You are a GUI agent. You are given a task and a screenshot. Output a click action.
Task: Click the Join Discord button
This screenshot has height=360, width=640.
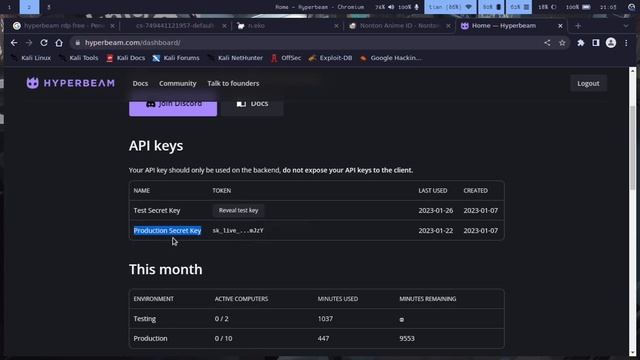[x=173, y=107]
